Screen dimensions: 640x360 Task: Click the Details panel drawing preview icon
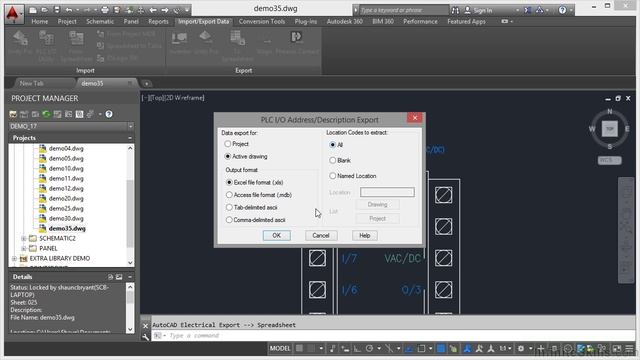(x=119, y=277)
